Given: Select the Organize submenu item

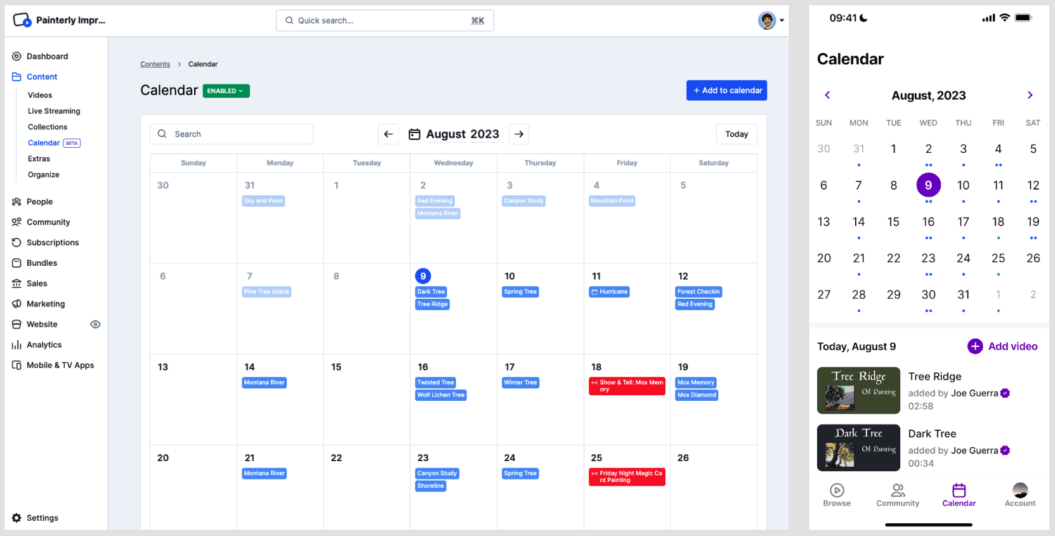Looking at the screenshot, I should [44, 175].
